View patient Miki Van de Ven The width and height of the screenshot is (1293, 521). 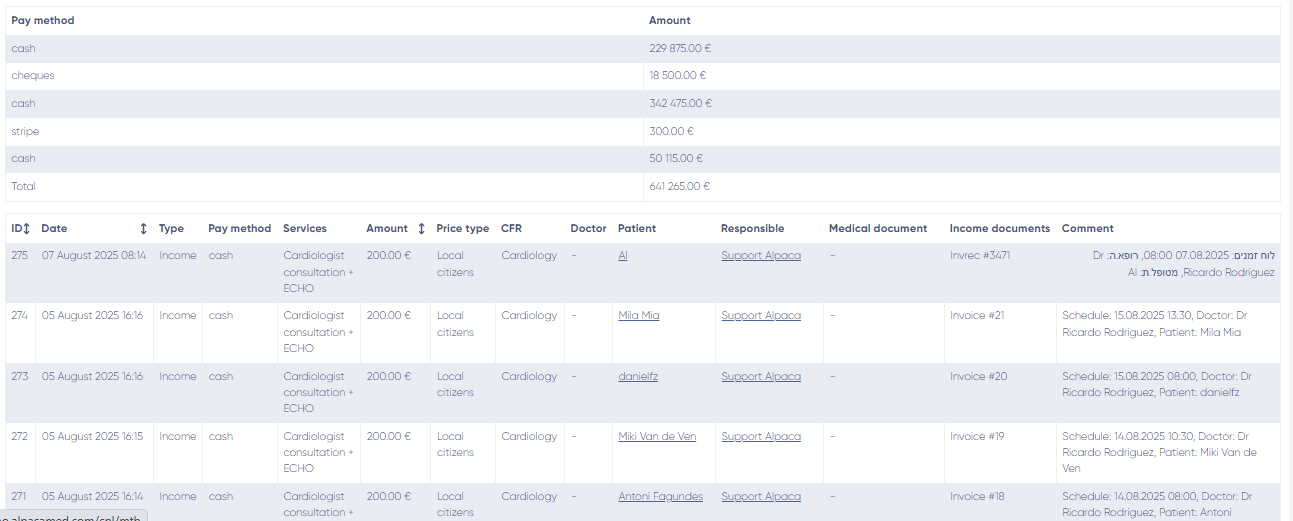point(657,437)
